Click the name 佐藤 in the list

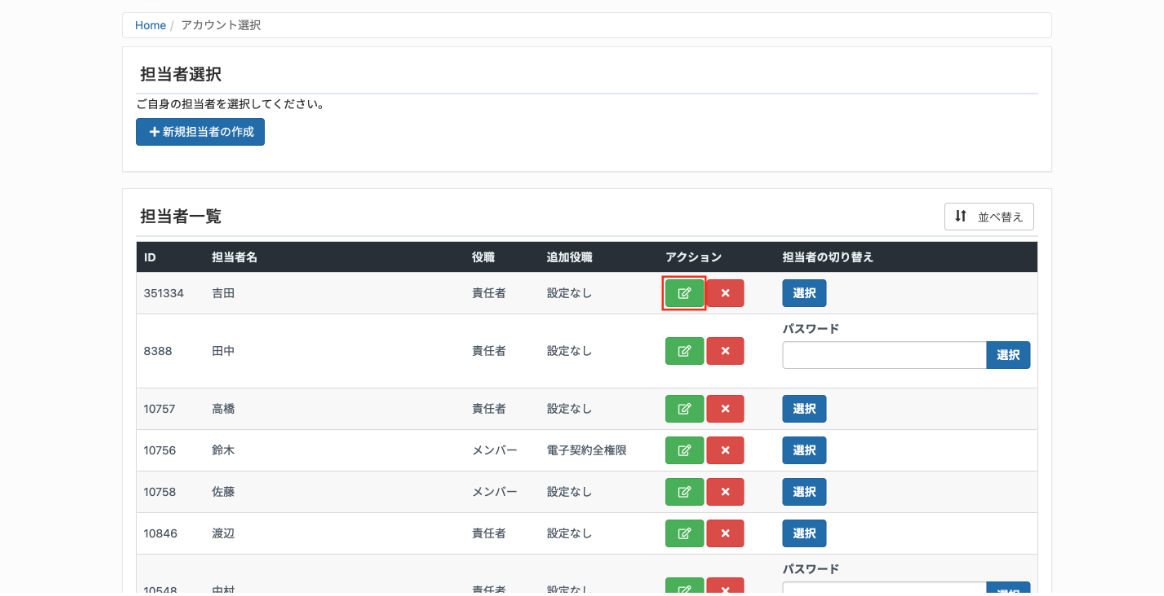click(223, 492)
